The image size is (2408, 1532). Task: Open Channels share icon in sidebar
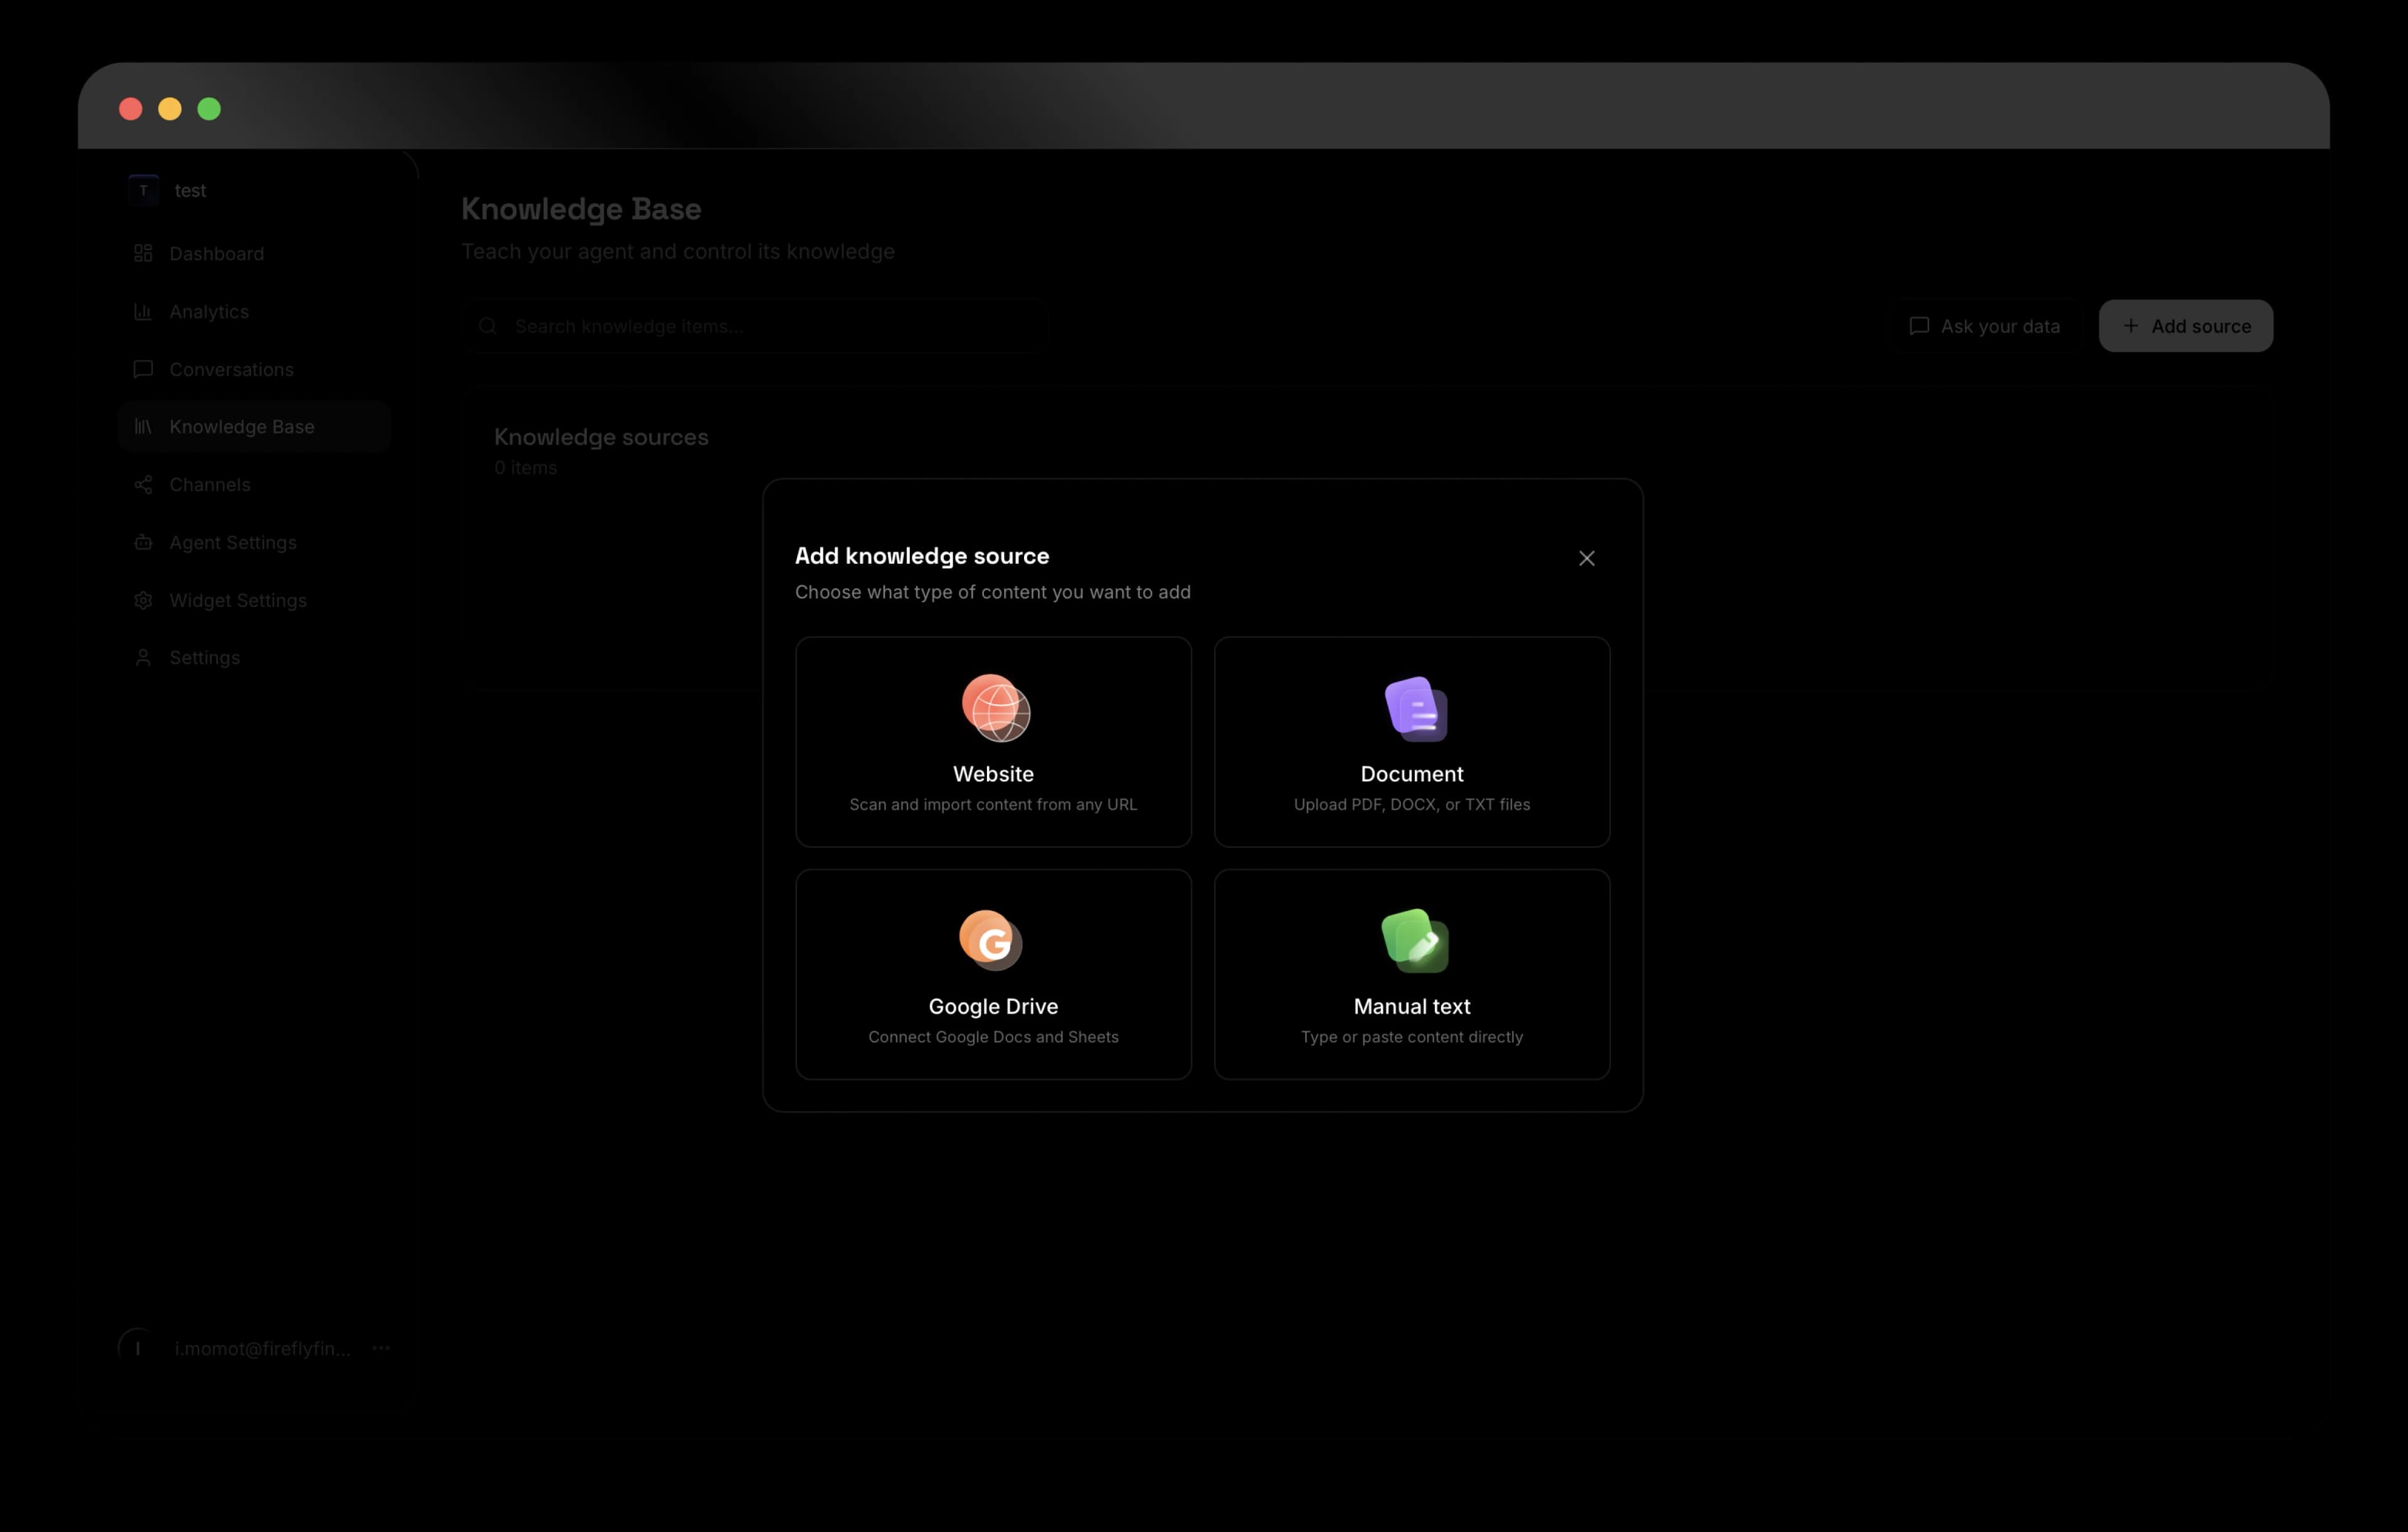pos(143,485)
